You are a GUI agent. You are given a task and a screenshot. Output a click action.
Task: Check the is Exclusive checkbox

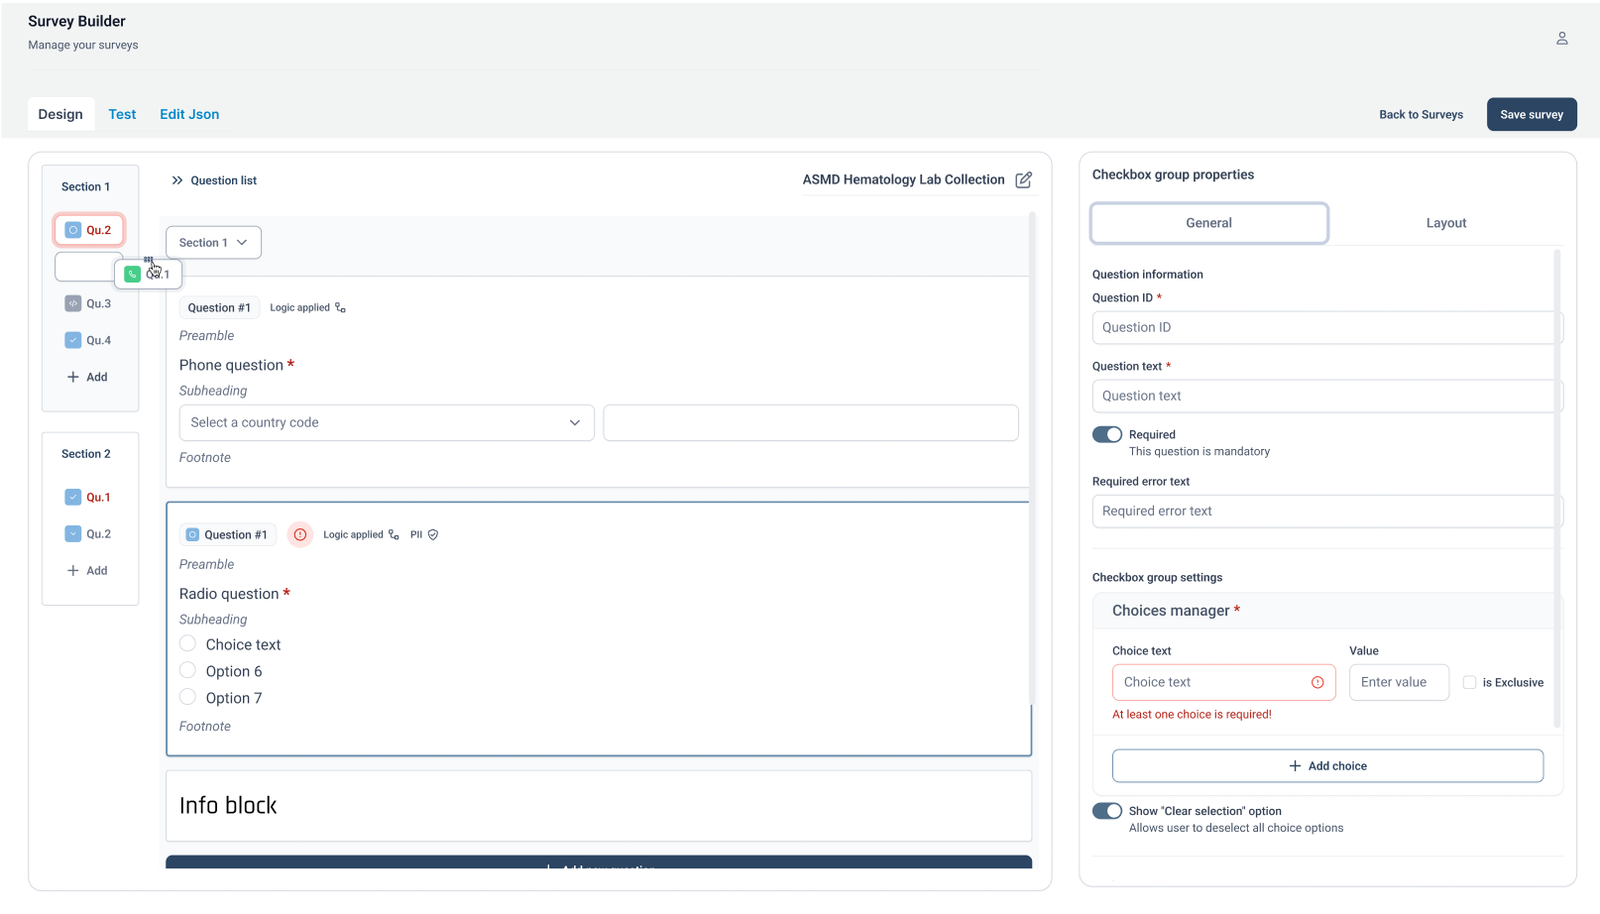click(1469, 683)
